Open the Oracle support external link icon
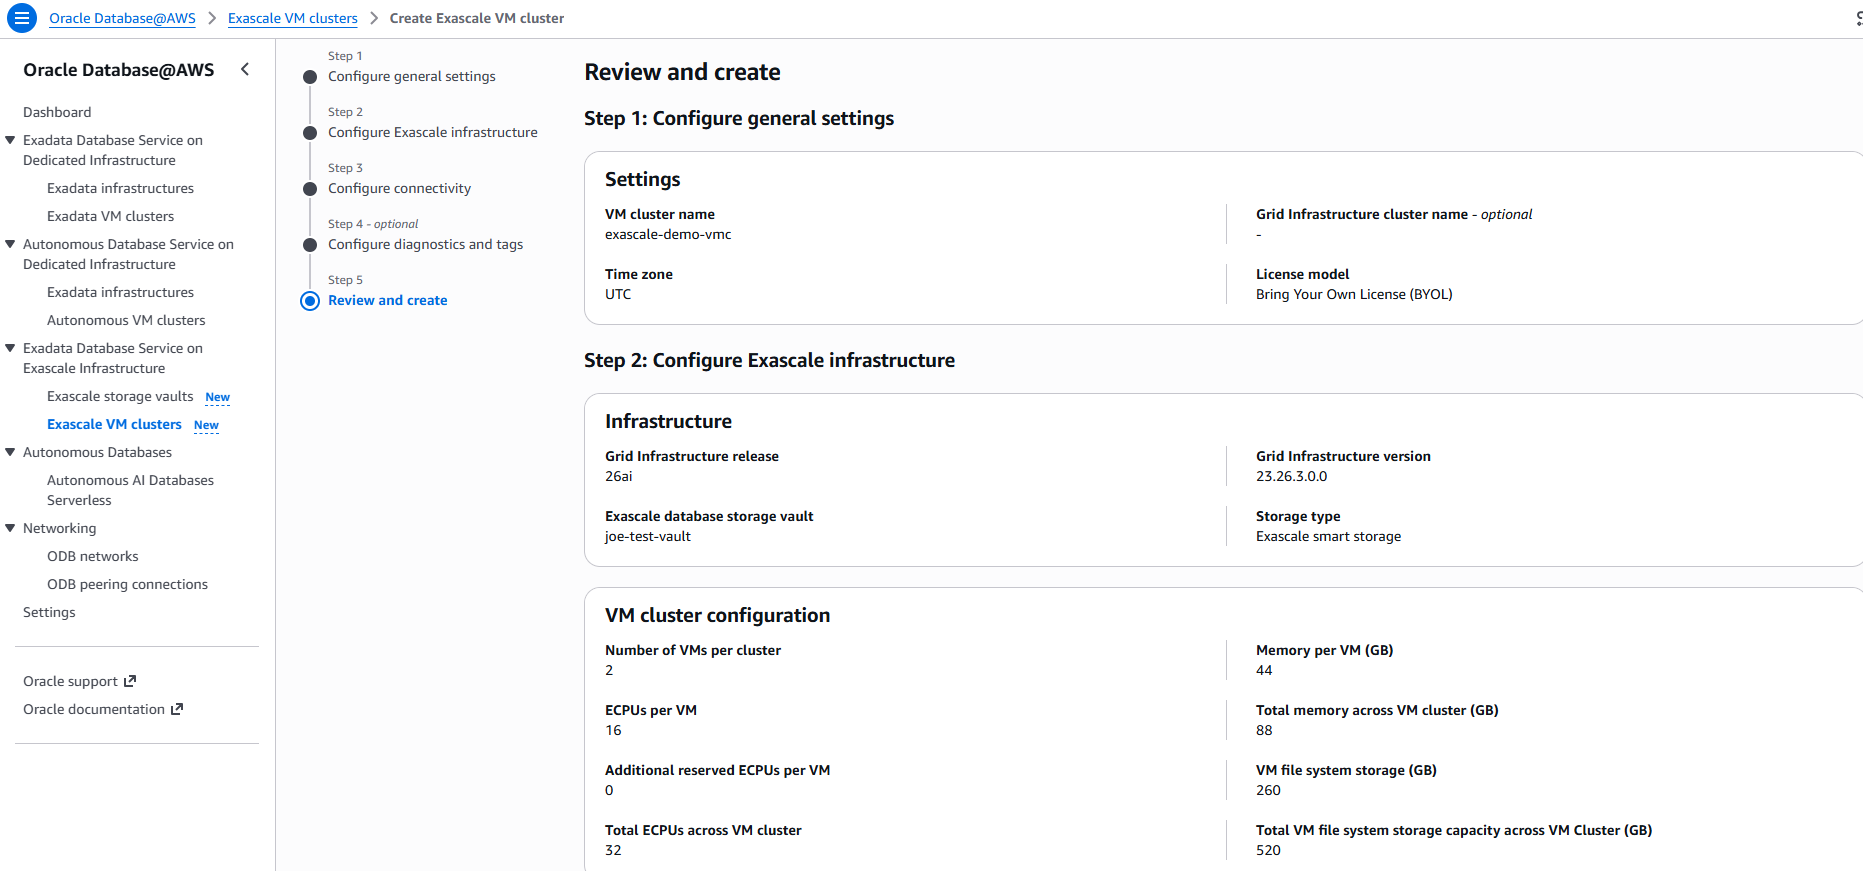The image size is (1863, 871). pyautogui.click(x=130, y=681)
